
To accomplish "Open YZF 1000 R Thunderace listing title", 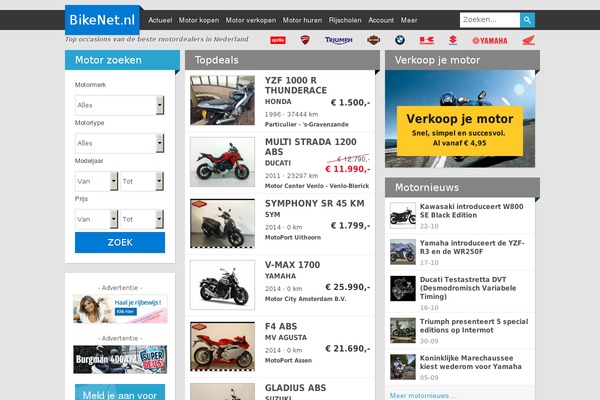I will click(296, 85).
